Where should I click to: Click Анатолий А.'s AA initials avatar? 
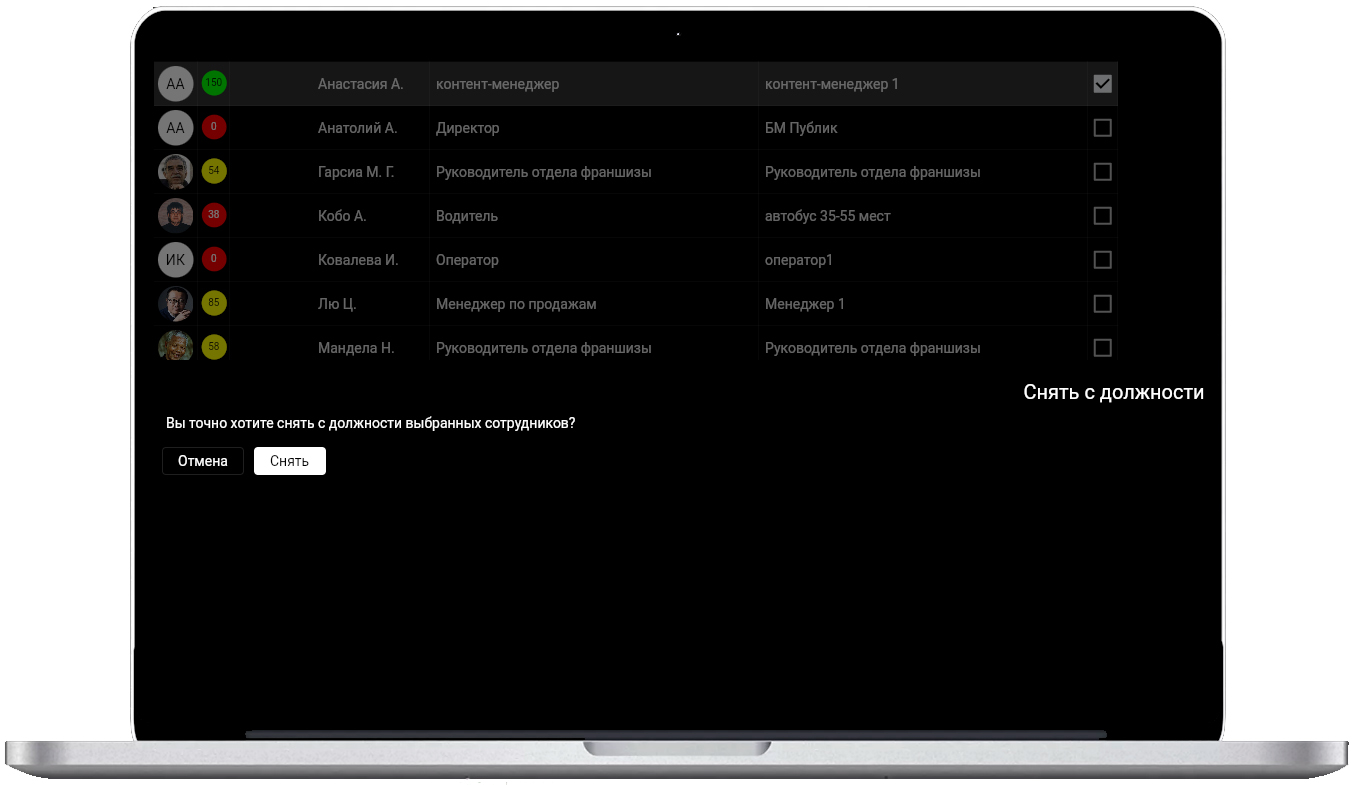coord(175,128)
